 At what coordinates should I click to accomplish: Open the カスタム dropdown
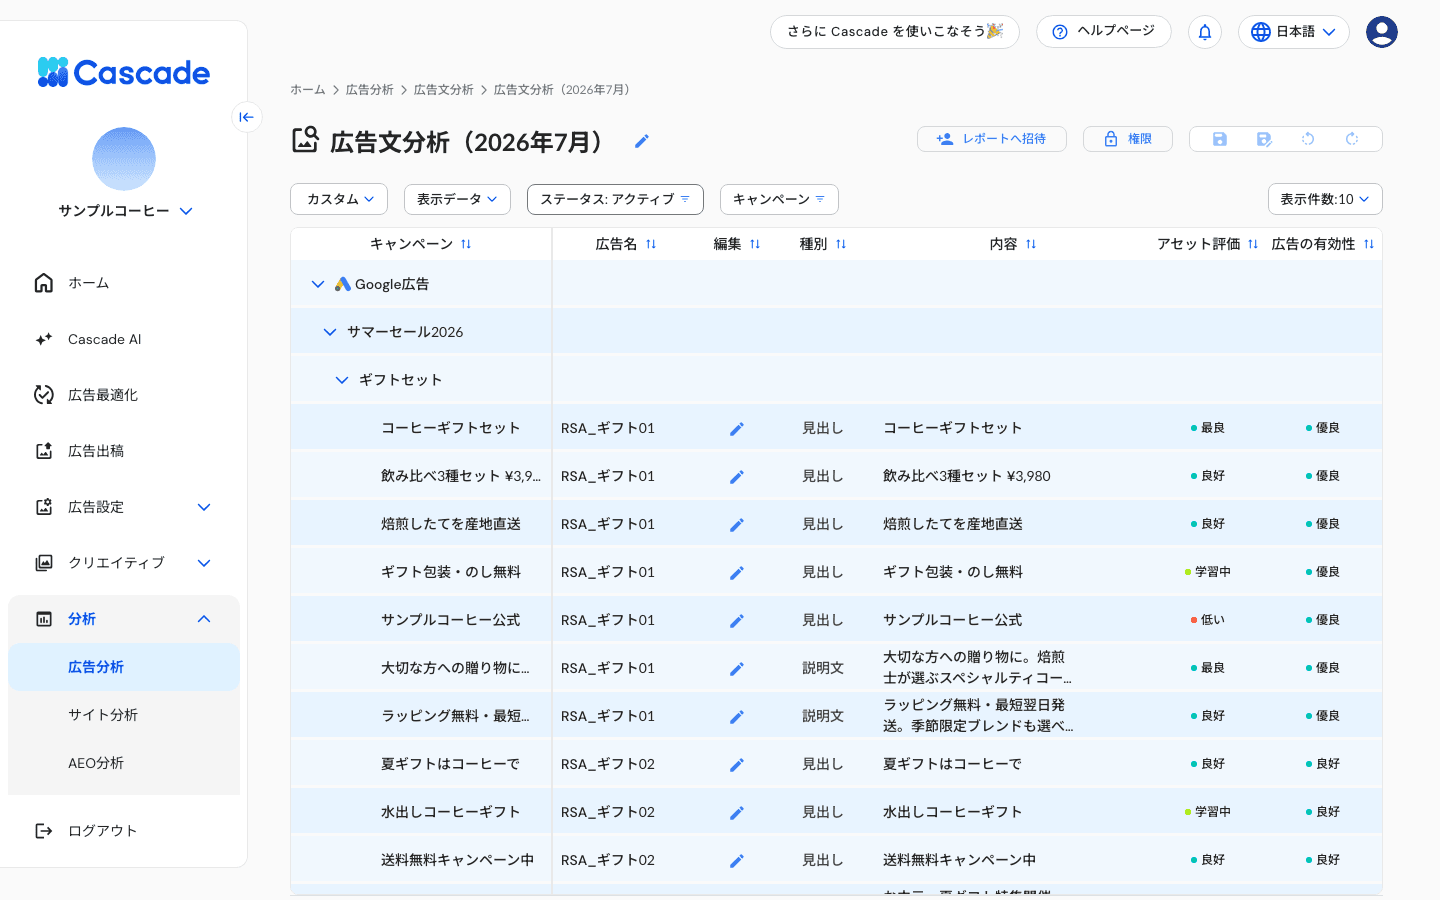[x=339, y=199]
